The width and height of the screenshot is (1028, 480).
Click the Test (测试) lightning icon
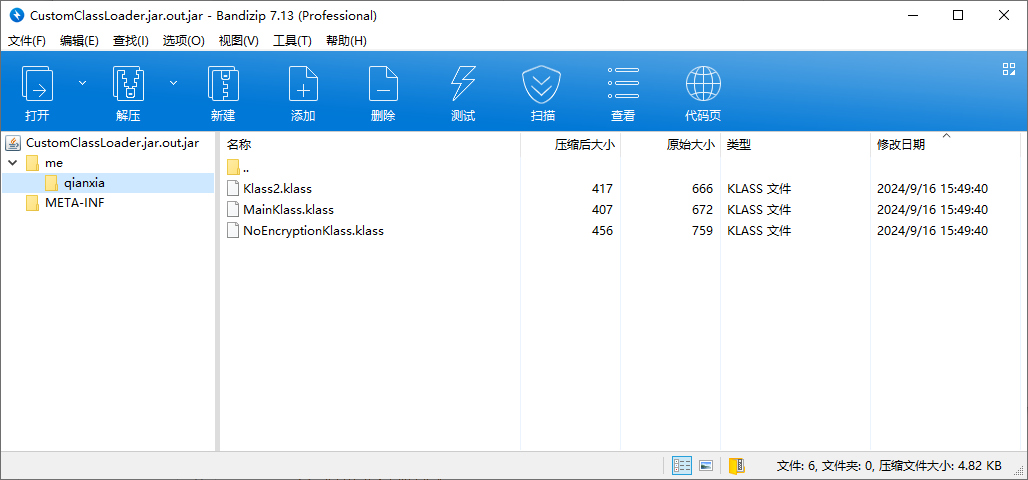click(x=463, y=85)
